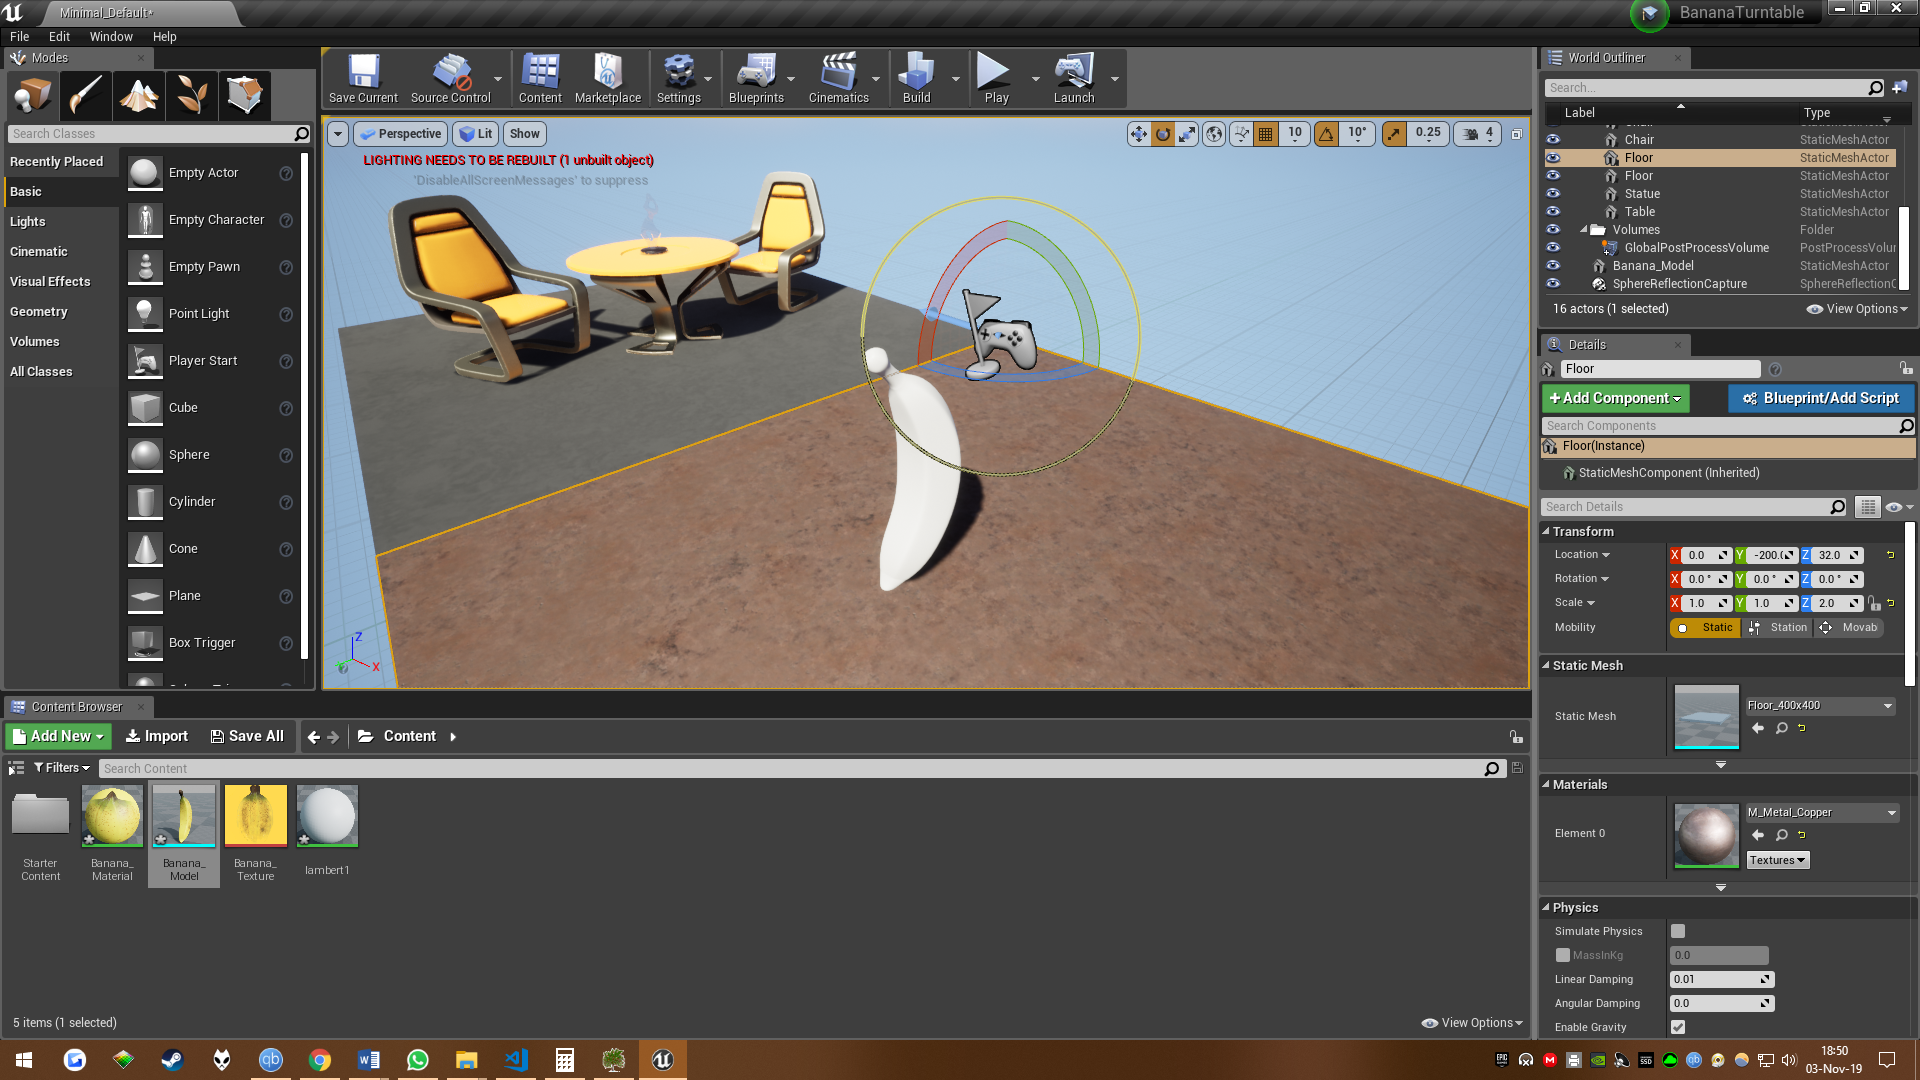Screen dimensions: 1920x1080
Task: Open Unreal Engine in Windows taskbar
Action: click(x=663, y=1060)
